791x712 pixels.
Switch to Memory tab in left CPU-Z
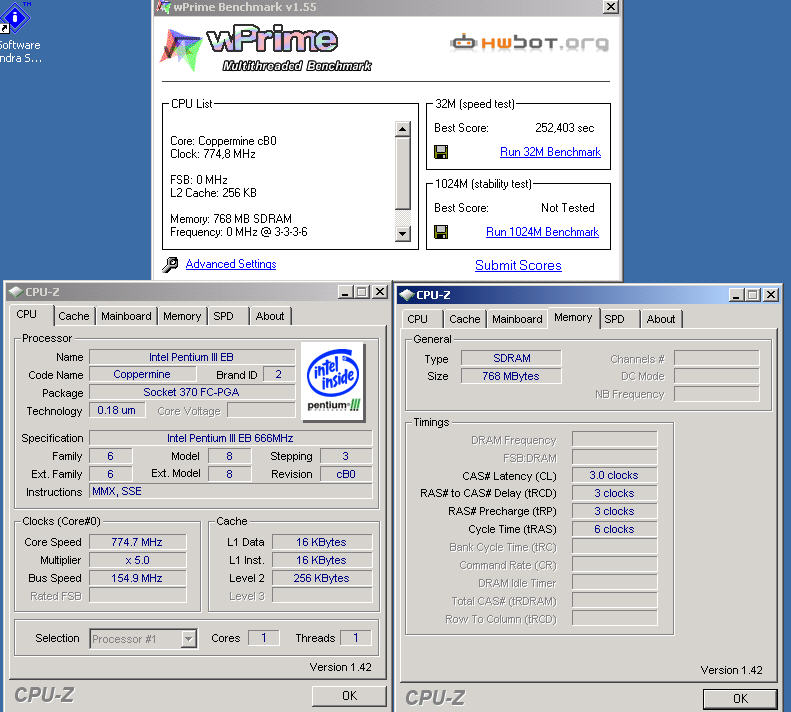(182, 316)
